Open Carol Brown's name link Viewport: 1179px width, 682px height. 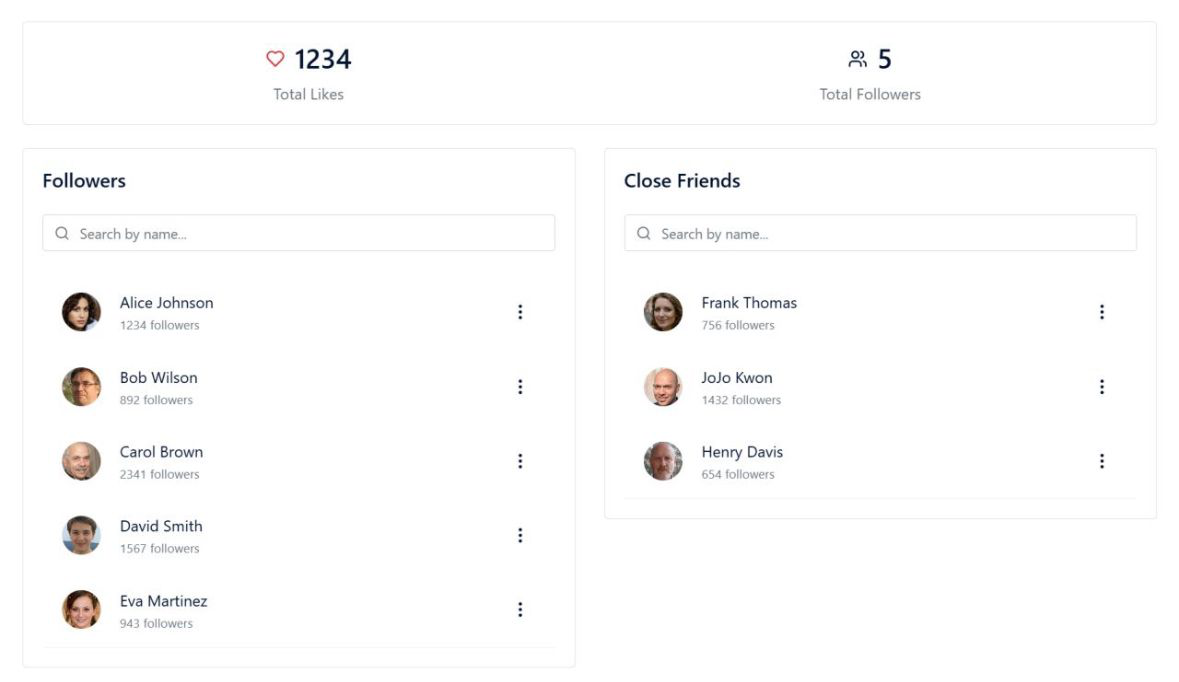161,452
